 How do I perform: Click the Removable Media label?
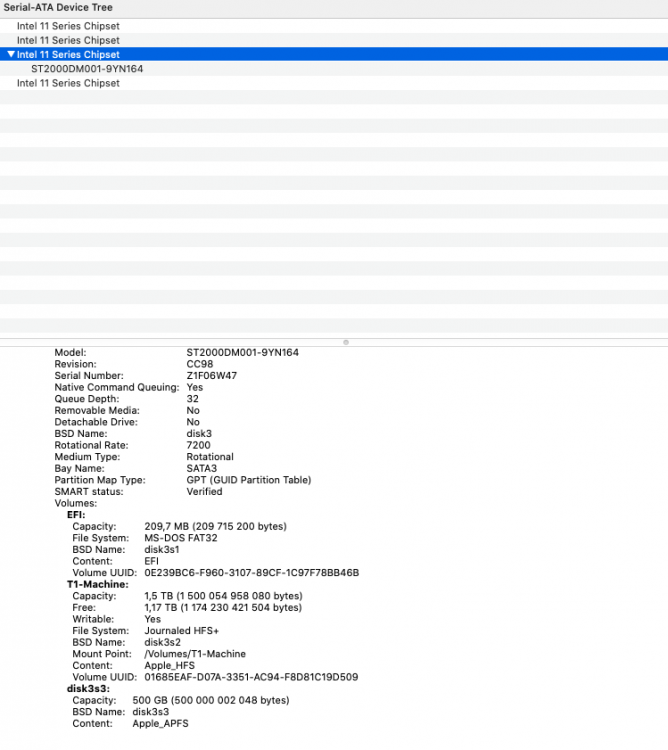(x=97, y=410)
